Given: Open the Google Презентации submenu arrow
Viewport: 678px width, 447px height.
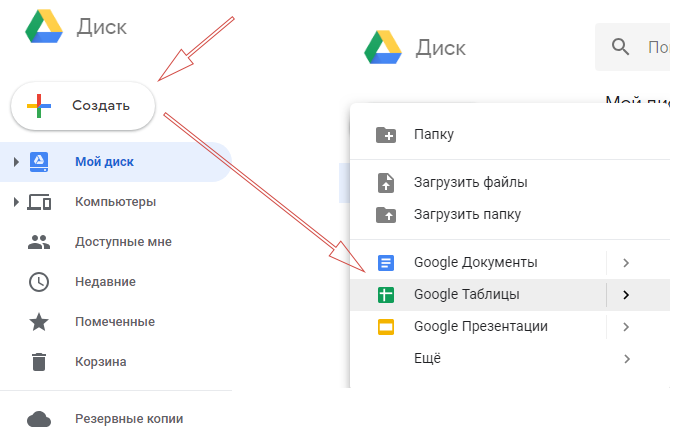Looking at the screenshot, I should click(x=626, y=327).
